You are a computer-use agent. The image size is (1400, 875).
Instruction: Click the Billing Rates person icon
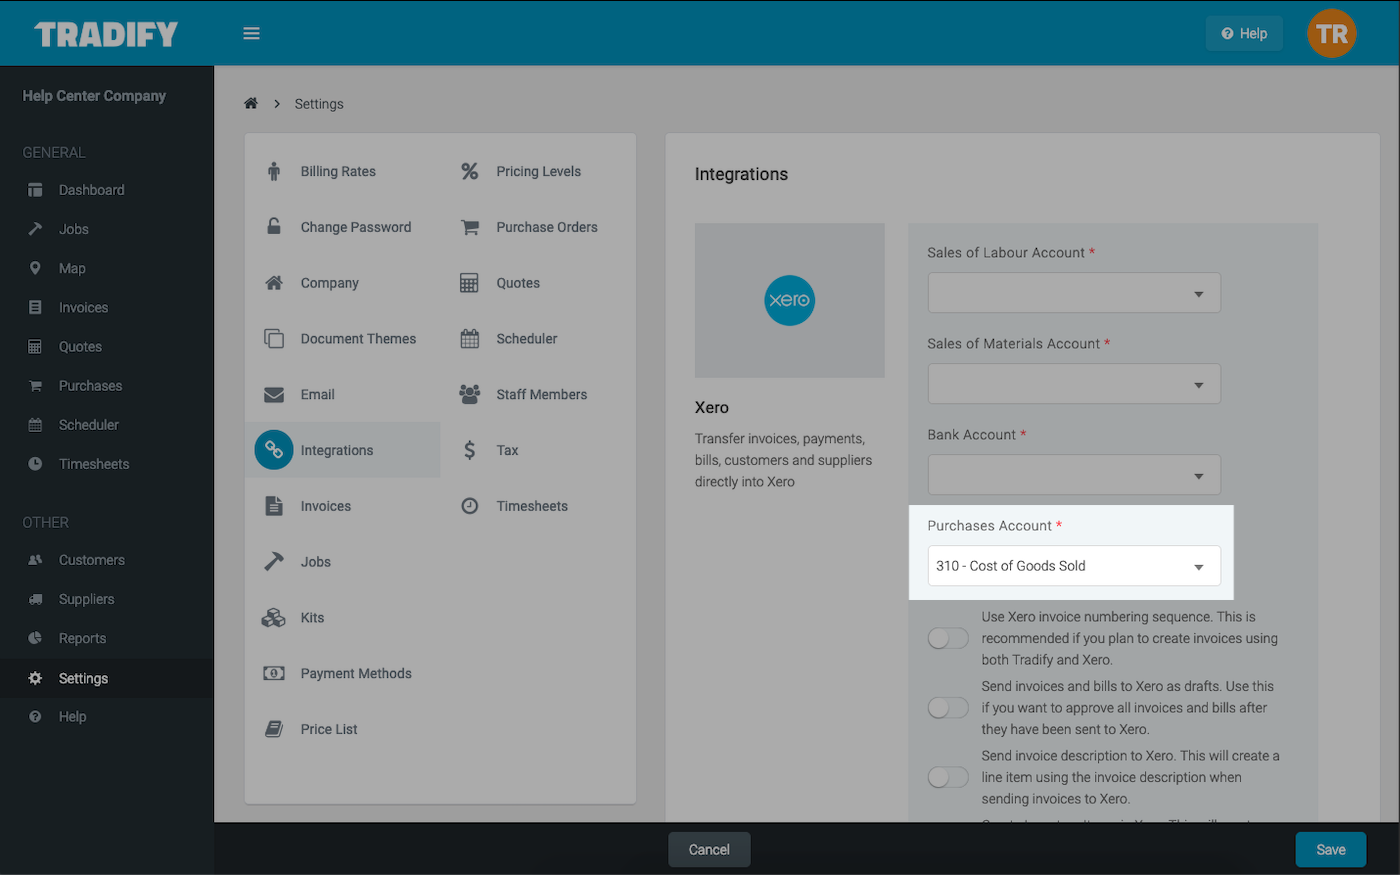[274, 171]
